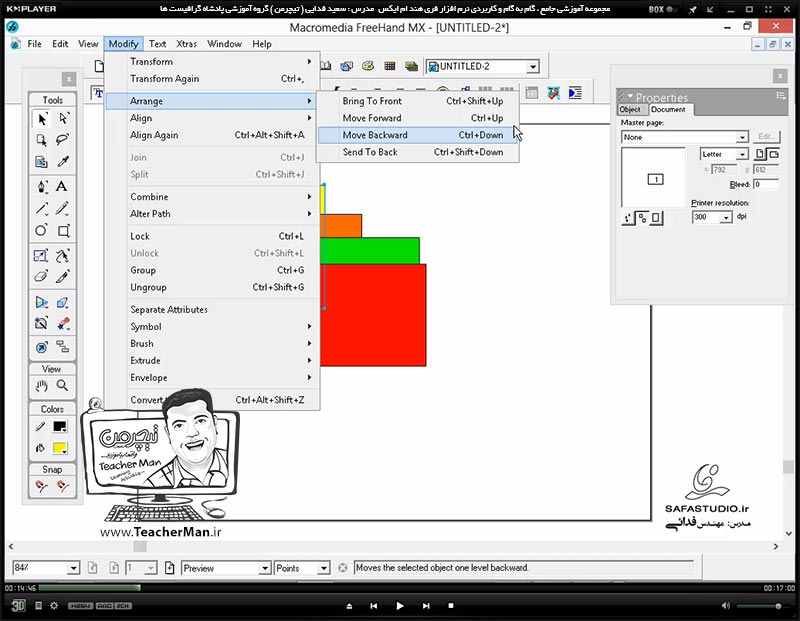Choose Bring To Front
The width and height of the screenshot is (800, 621).
point(418,101)
